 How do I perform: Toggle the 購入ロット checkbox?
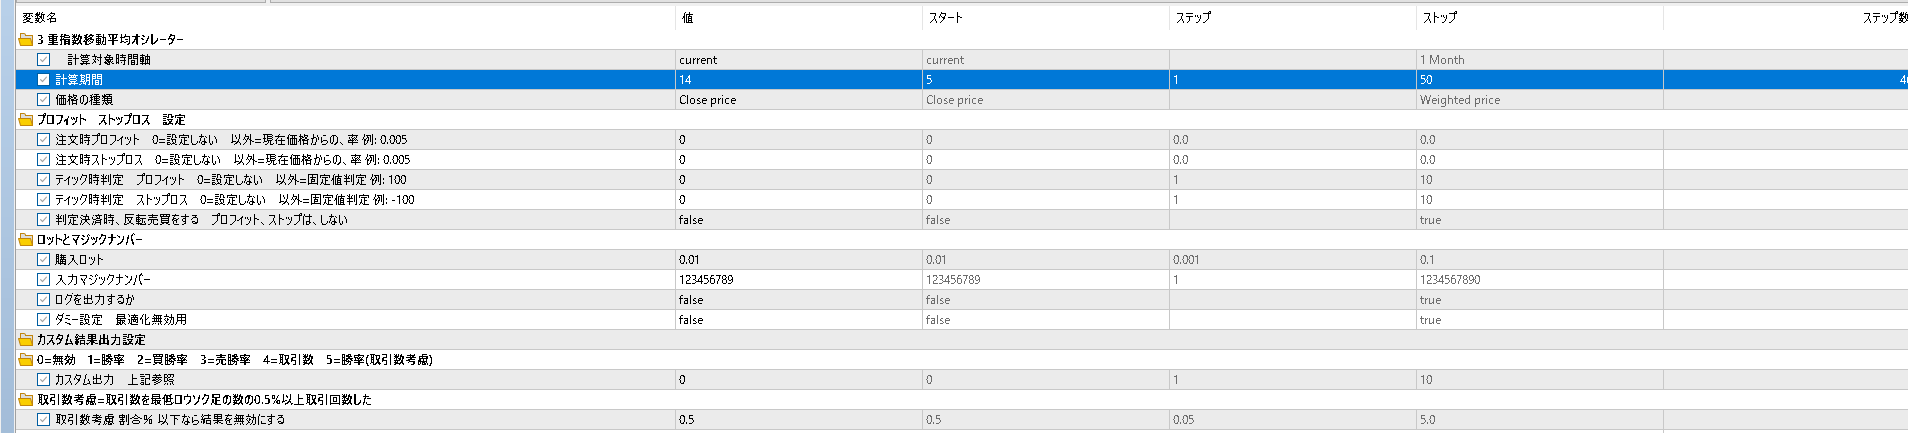tap(44, 260)
